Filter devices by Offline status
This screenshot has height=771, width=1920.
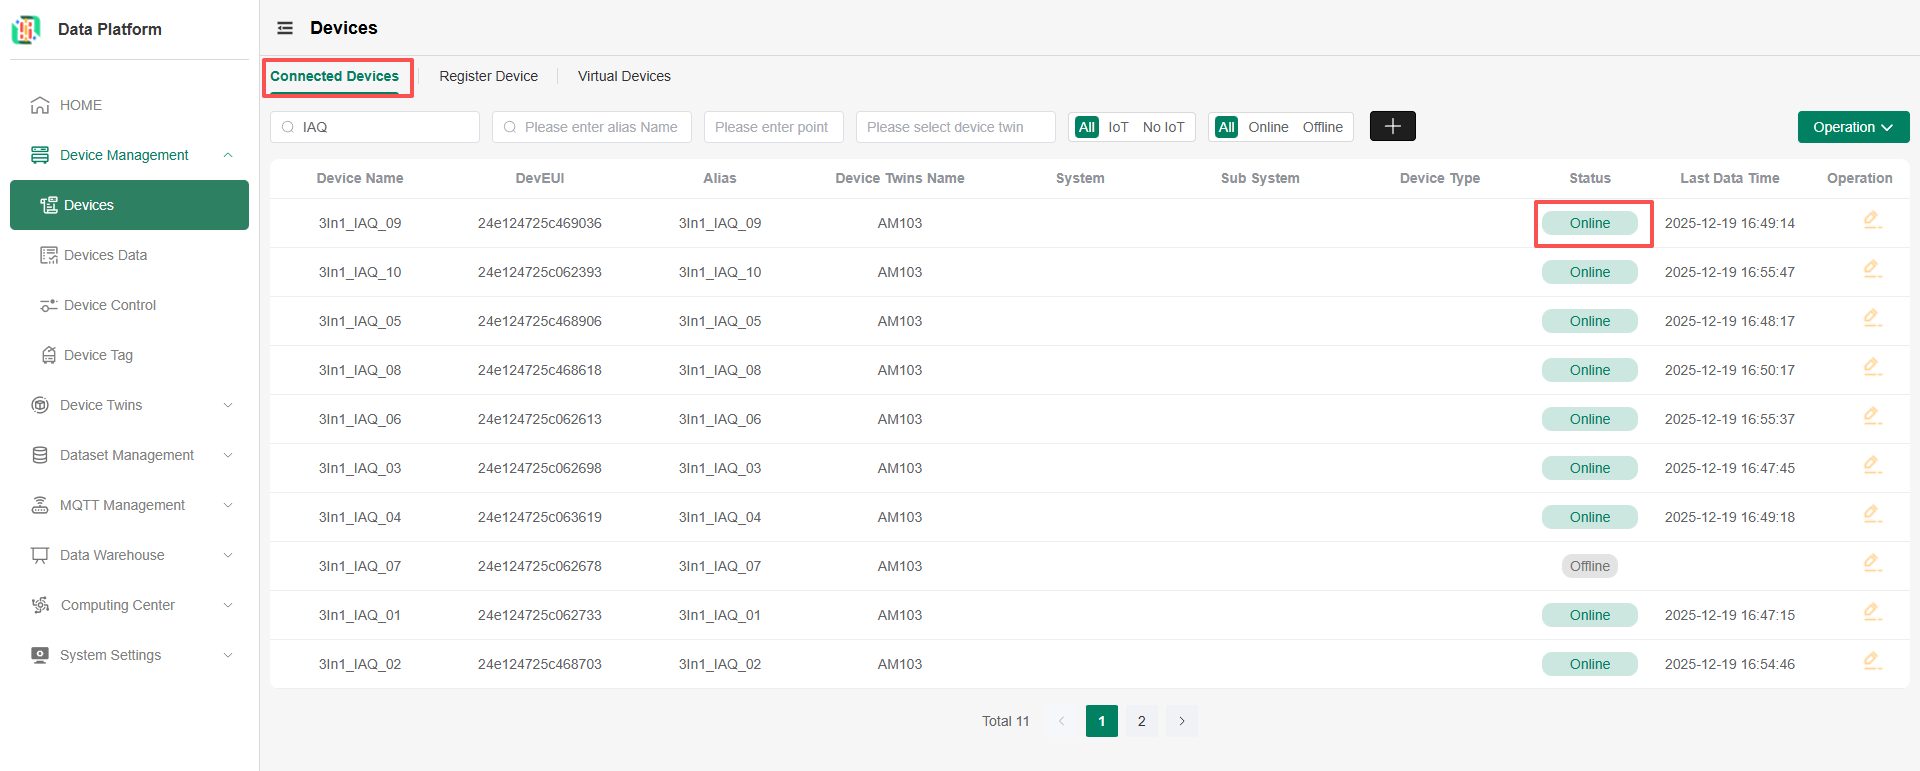(1322, 127)
